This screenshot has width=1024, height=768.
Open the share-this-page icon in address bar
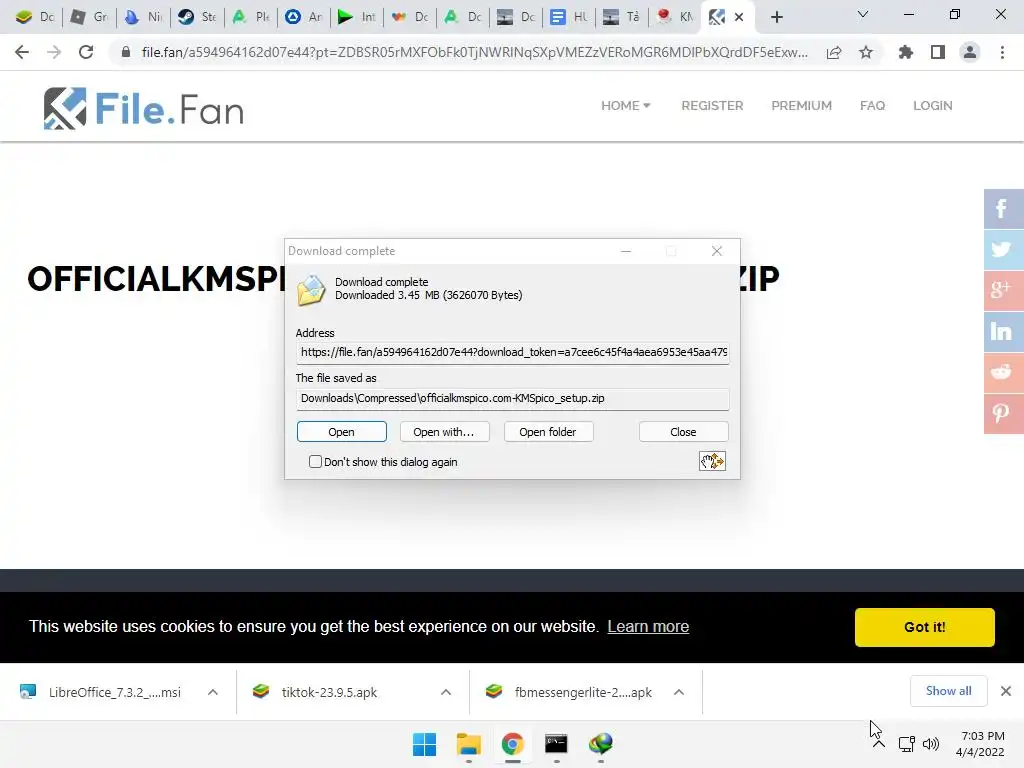[834, 52]
